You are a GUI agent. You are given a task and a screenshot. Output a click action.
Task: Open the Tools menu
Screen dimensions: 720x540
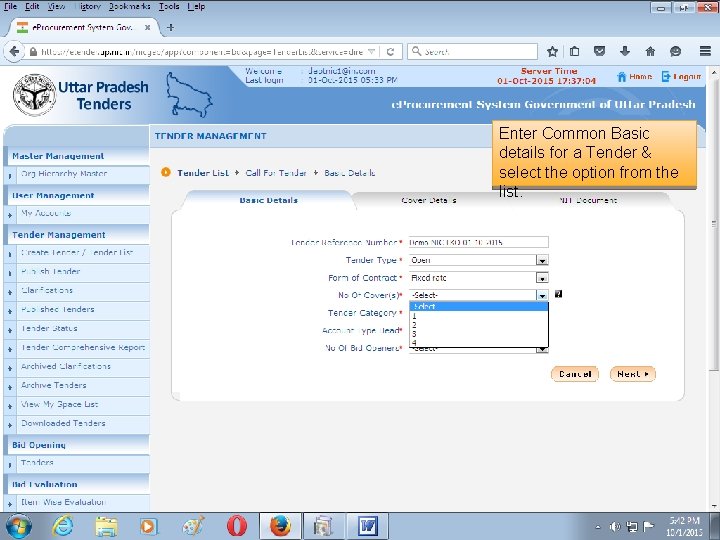tap(169, 6)
